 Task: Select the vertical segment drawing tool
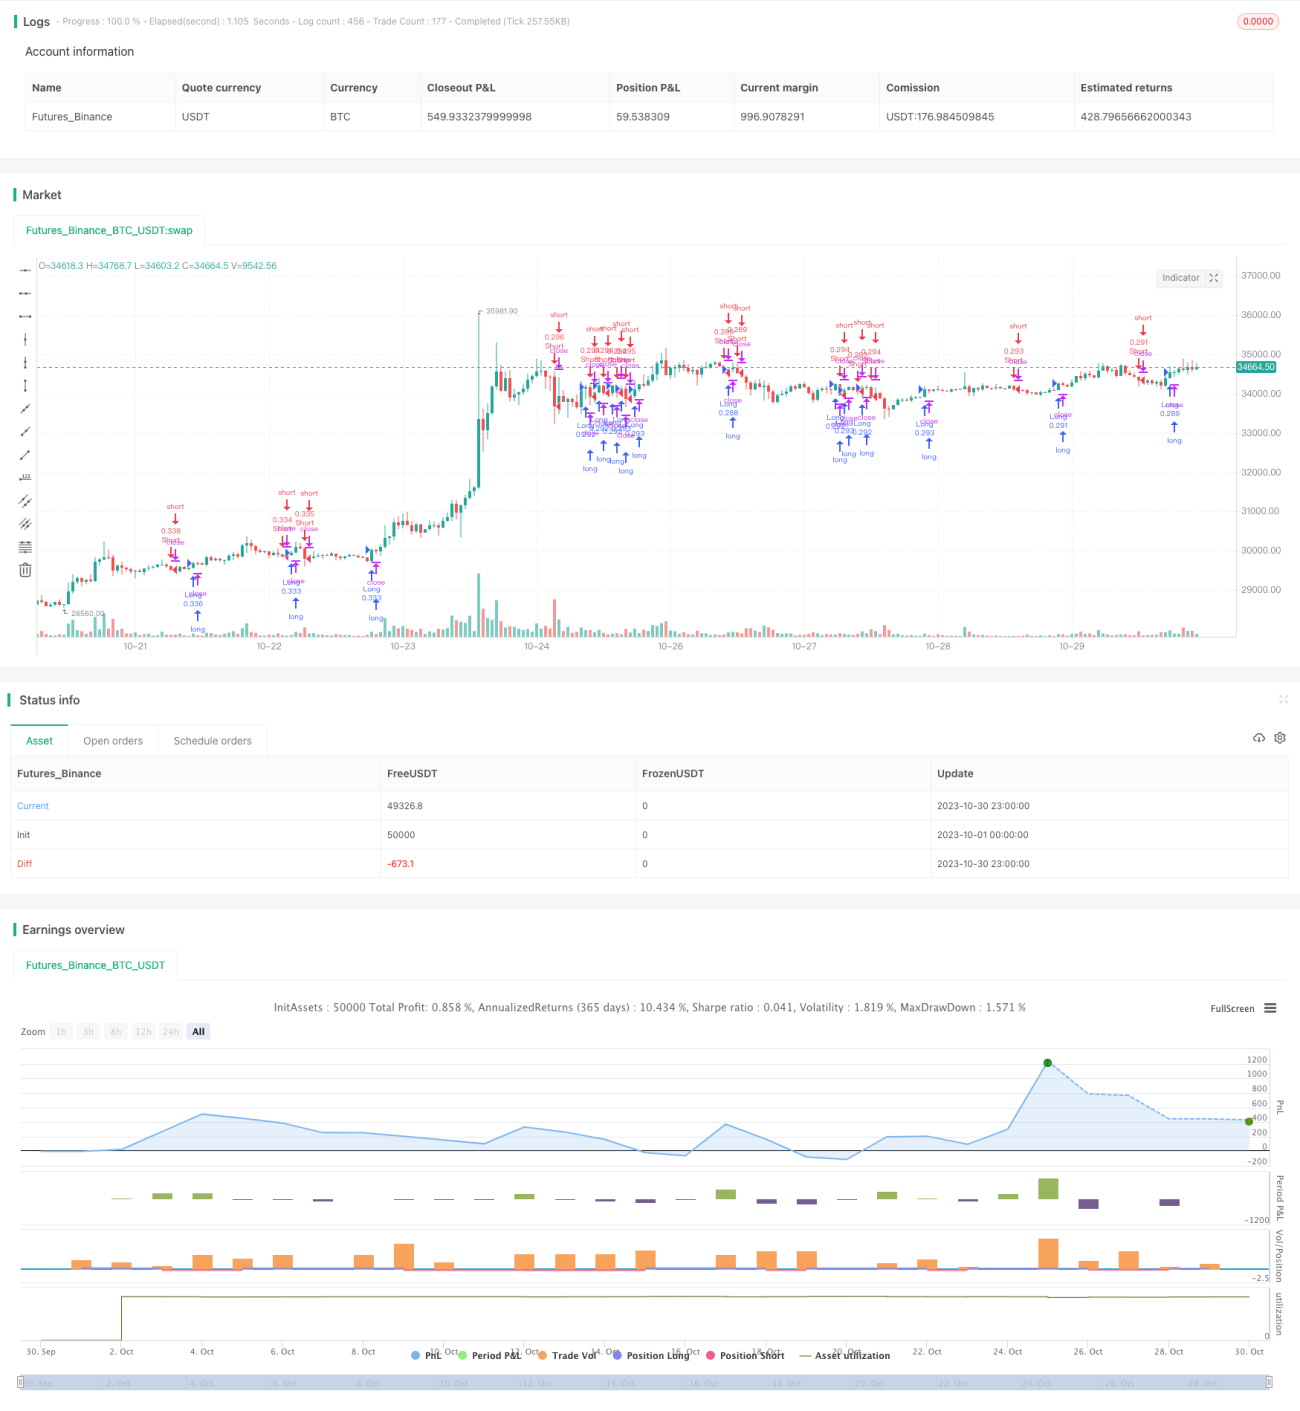pyautogui.click(x=25, y=385)
